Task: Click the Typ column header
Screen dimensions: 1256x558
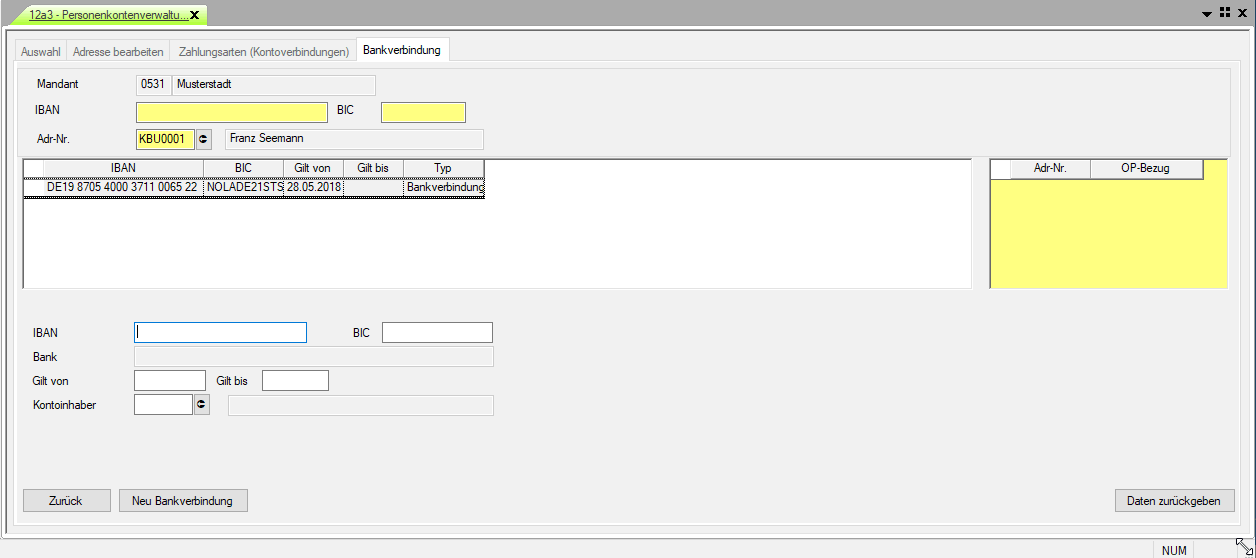Action: tap(443, 168)
